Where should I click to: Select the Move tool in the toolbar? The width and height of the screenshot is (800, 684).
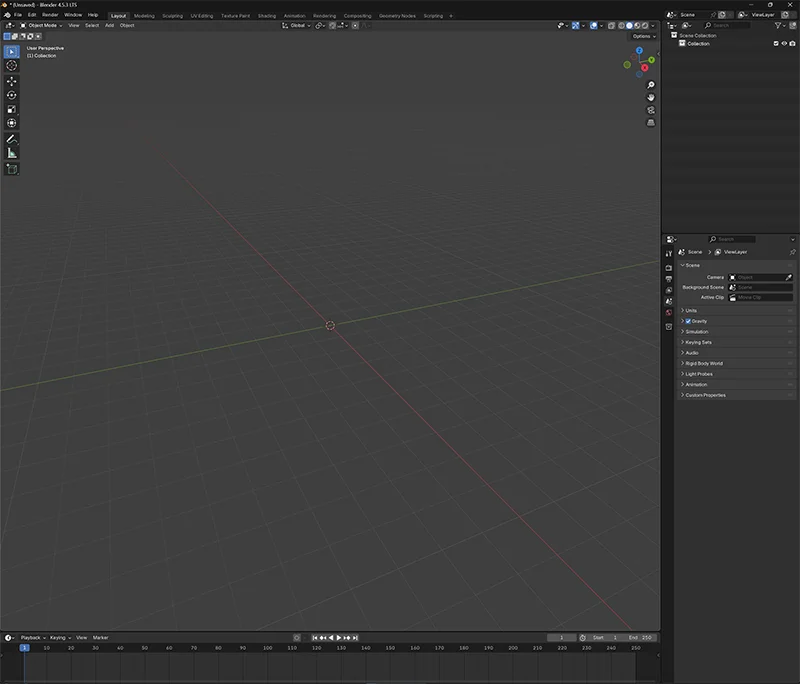coord(12,81)
